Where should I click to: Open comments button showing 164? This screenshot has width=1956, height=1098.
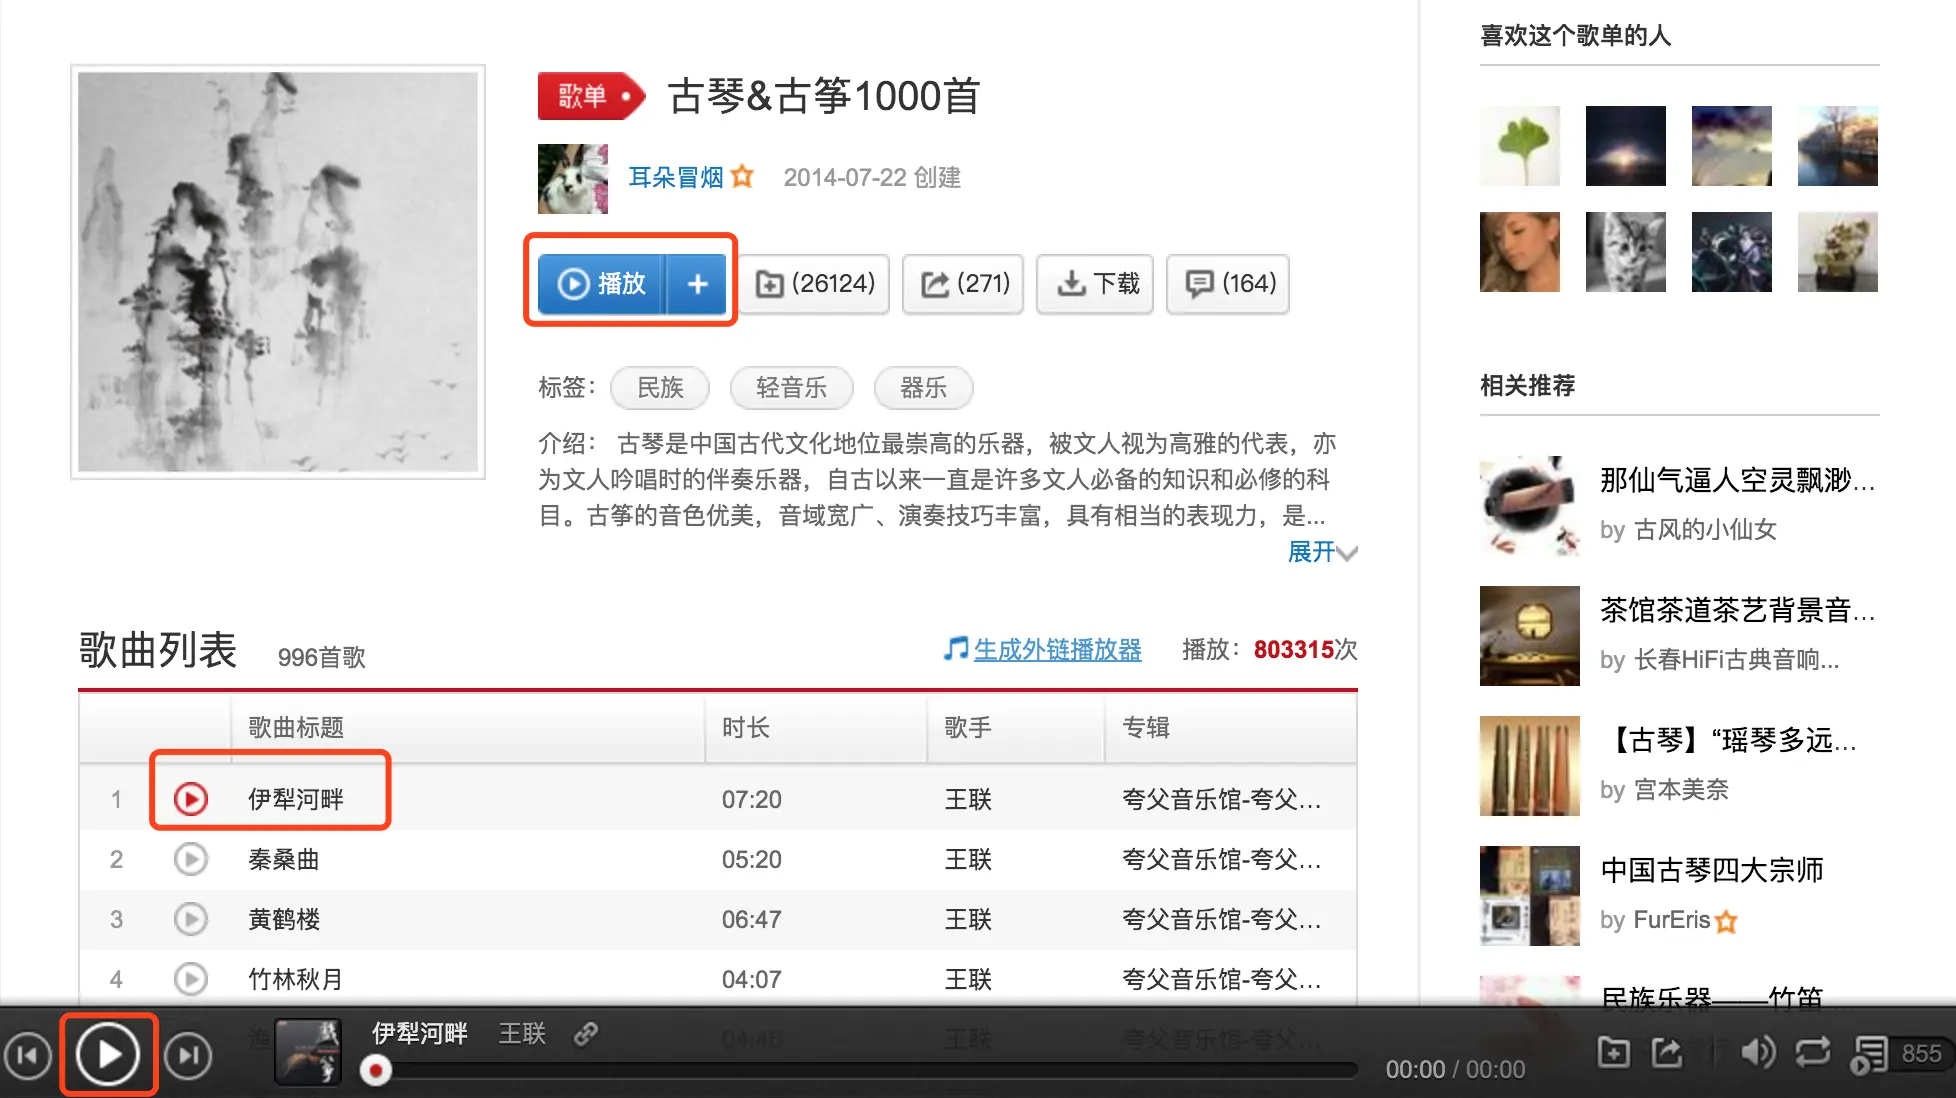pyautogui.click(x=1229, y=284)
